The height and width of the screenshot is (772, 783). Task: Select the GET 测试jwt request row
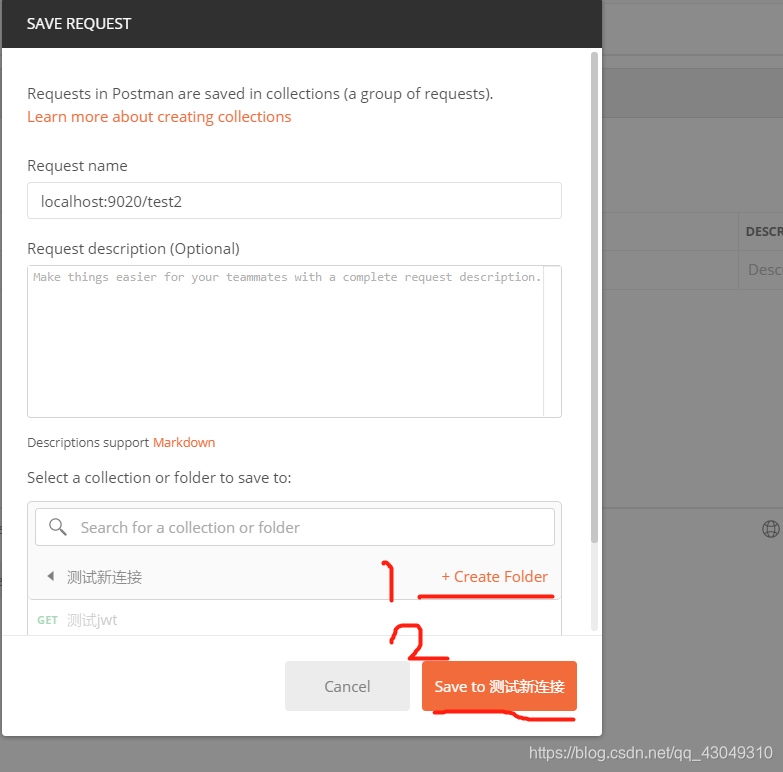click(294, 620)
